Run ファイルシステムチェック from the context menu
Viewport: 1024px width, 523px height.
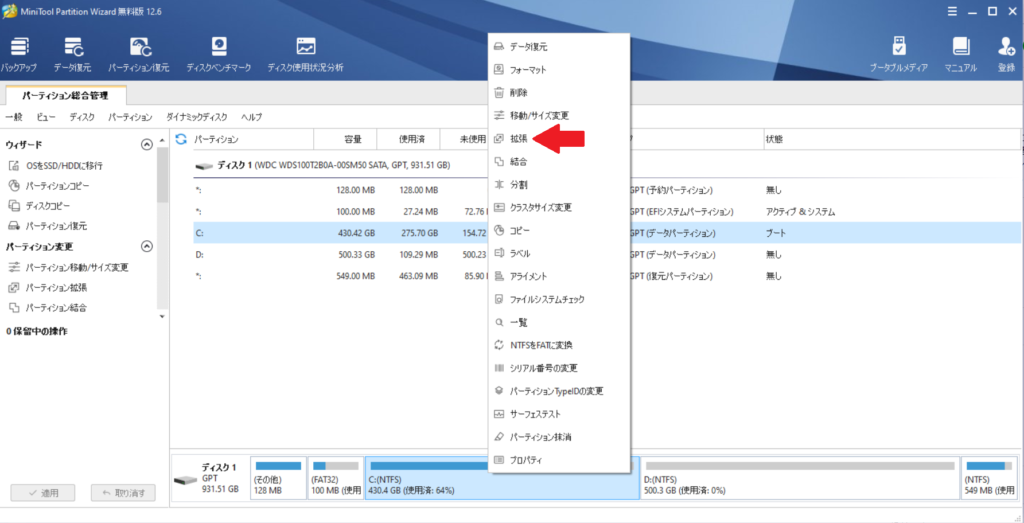558,300
